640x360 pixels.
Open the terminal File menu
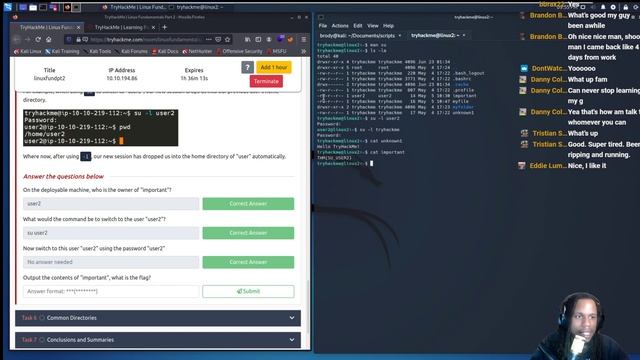tap(323, 26)
